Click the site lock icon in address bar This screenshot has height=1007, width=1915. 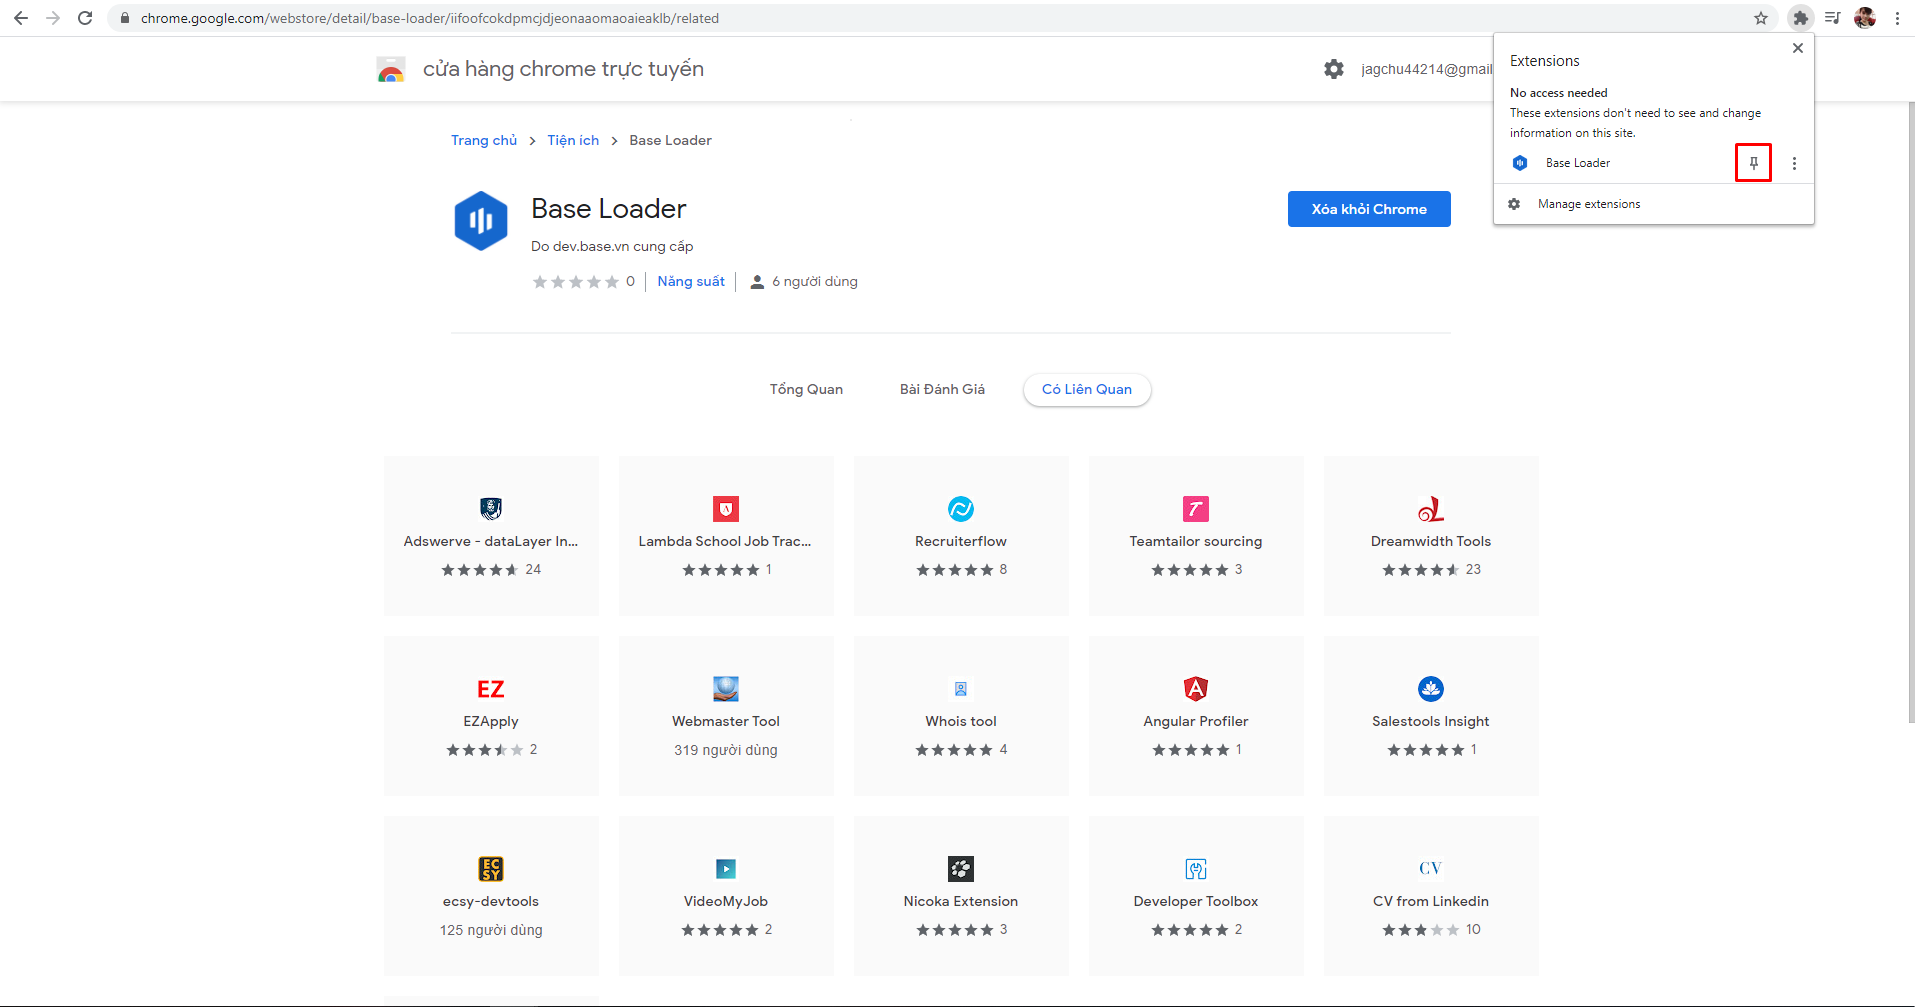[x=125, y=18]
